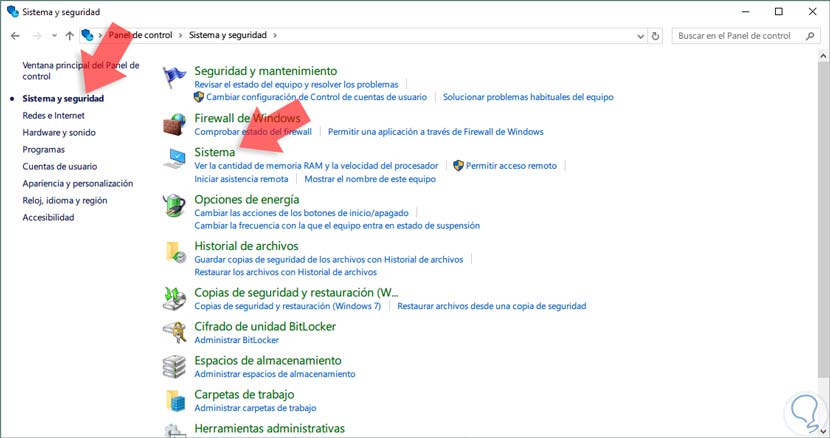Open the Opciones de energía battery icon
Viewport: 830px width, 438px height.
[x=174, y=205]
